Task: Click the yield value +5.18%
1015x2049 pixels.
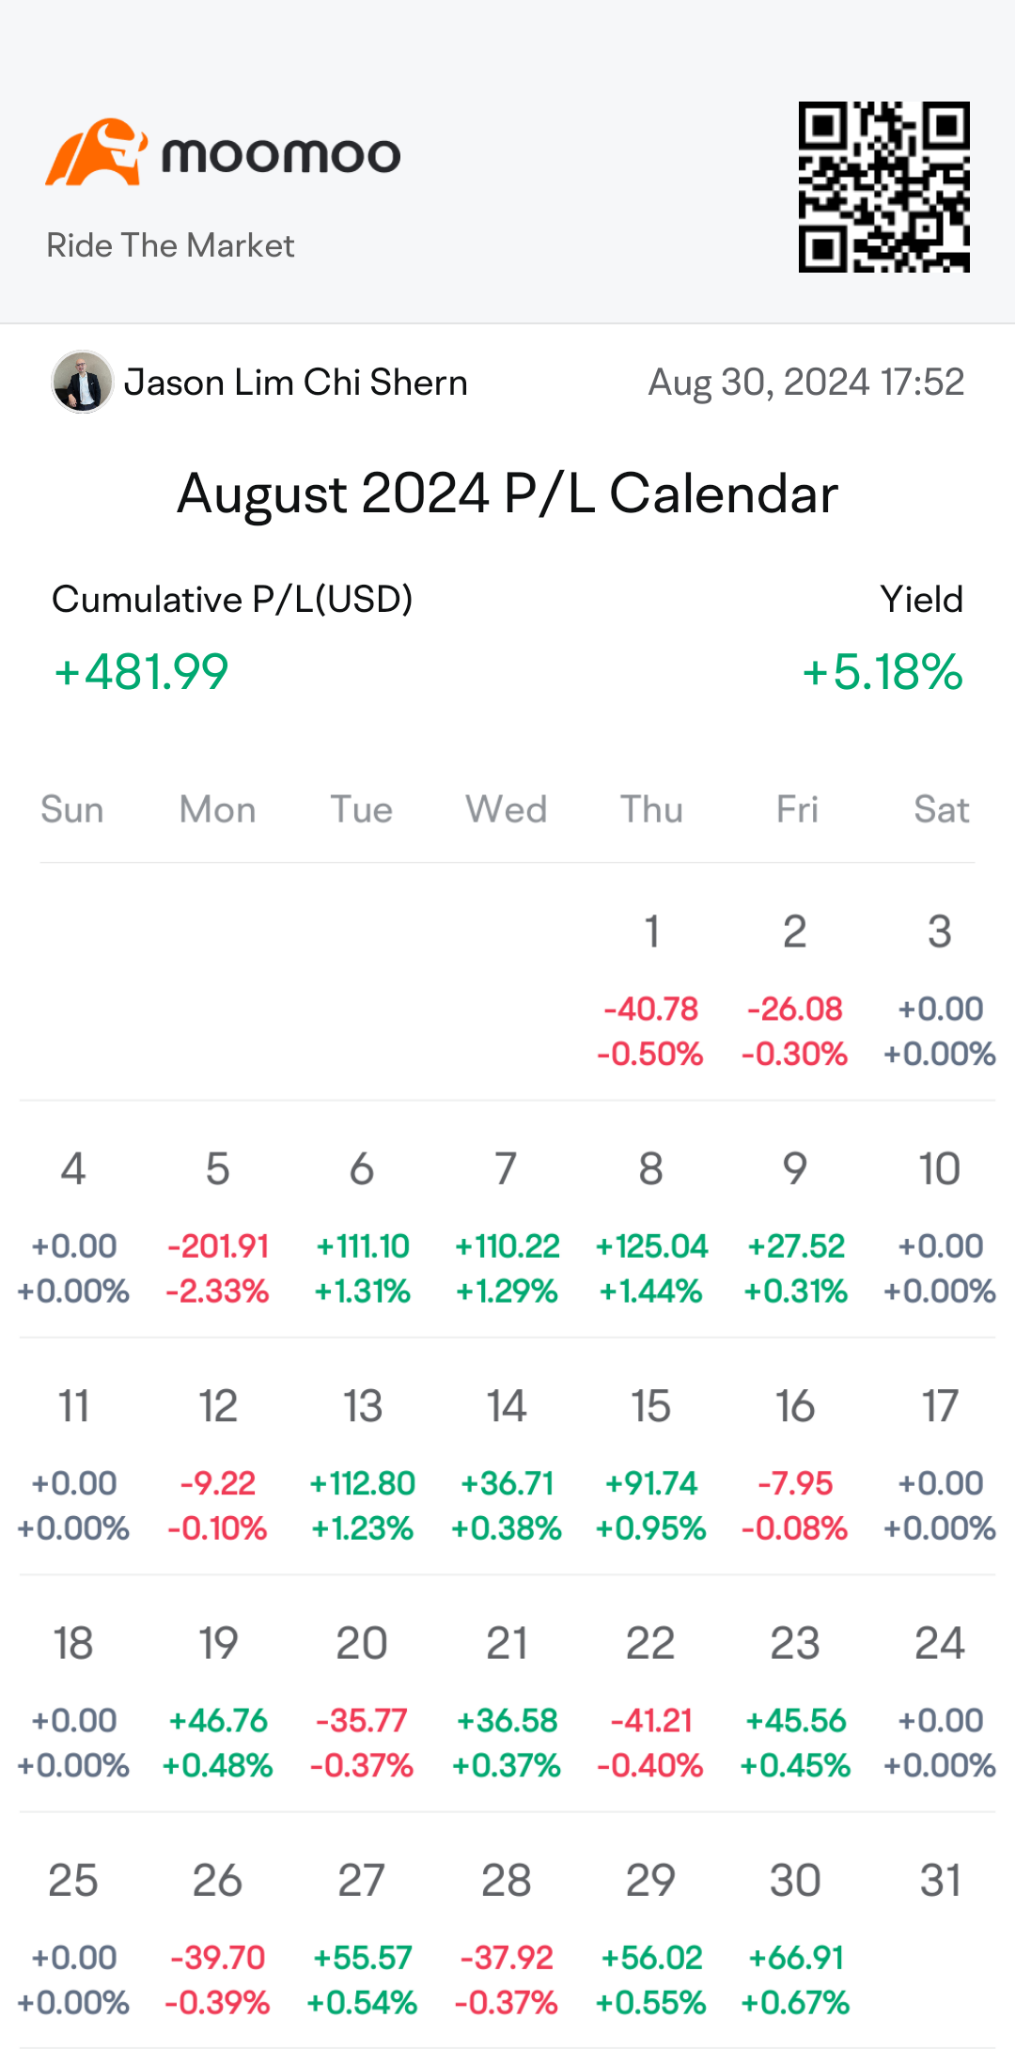Action: pos(882,671)
